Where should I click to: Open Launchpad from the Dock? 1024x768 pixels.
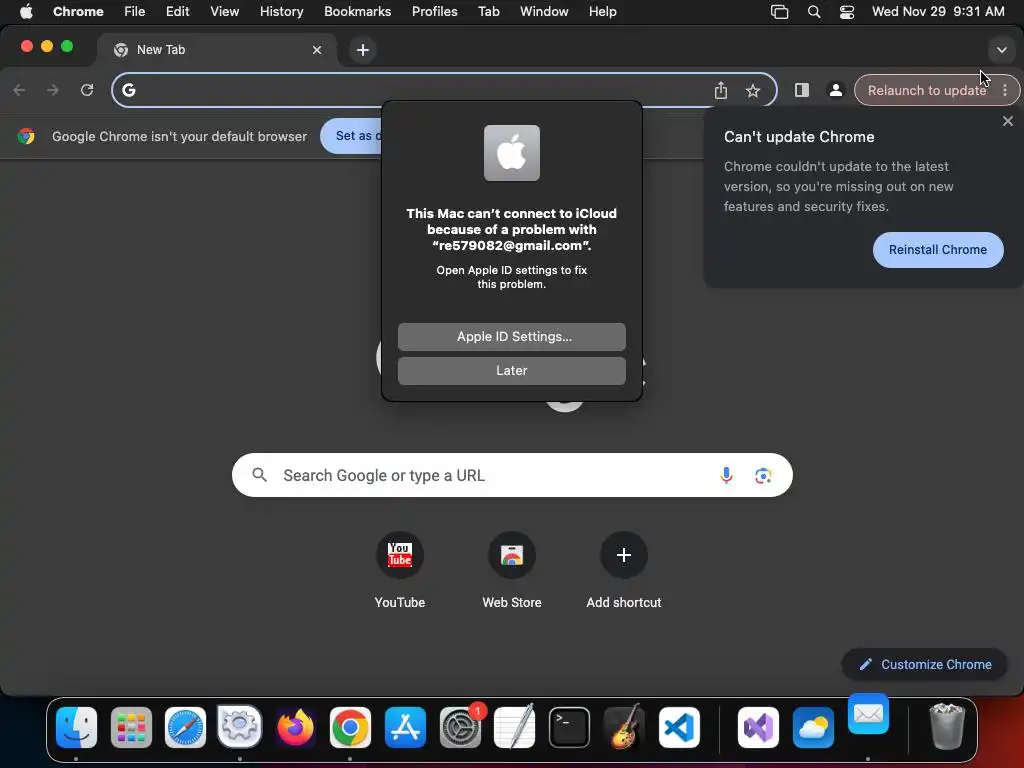[x=131, y=727]
